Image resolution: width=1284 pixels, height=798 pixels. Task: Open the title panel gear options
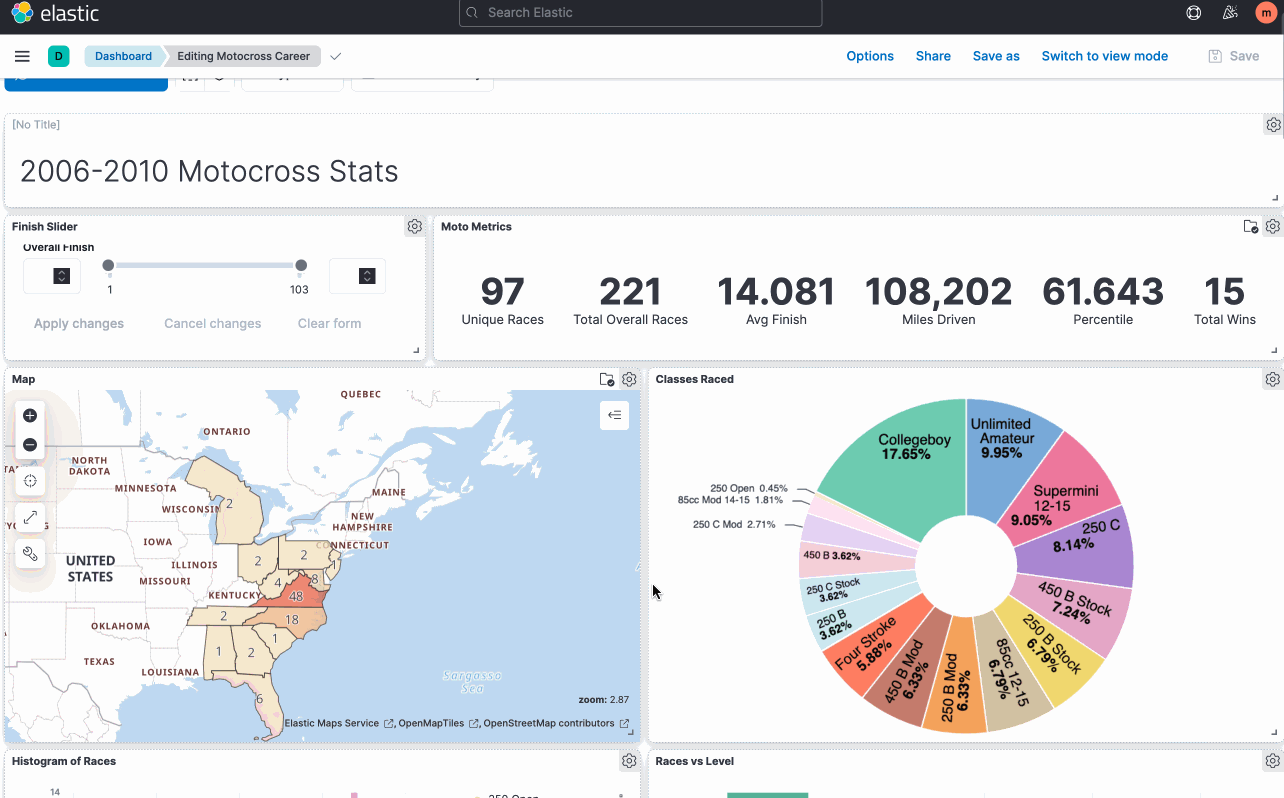pyautogui.click(x=1273, y=125)
